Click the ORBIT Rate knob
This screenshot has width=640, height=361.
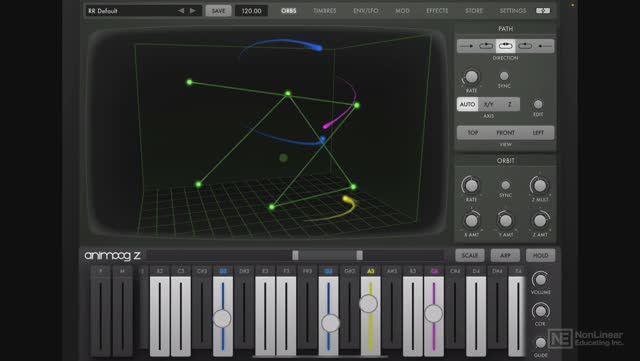(471, 185)
